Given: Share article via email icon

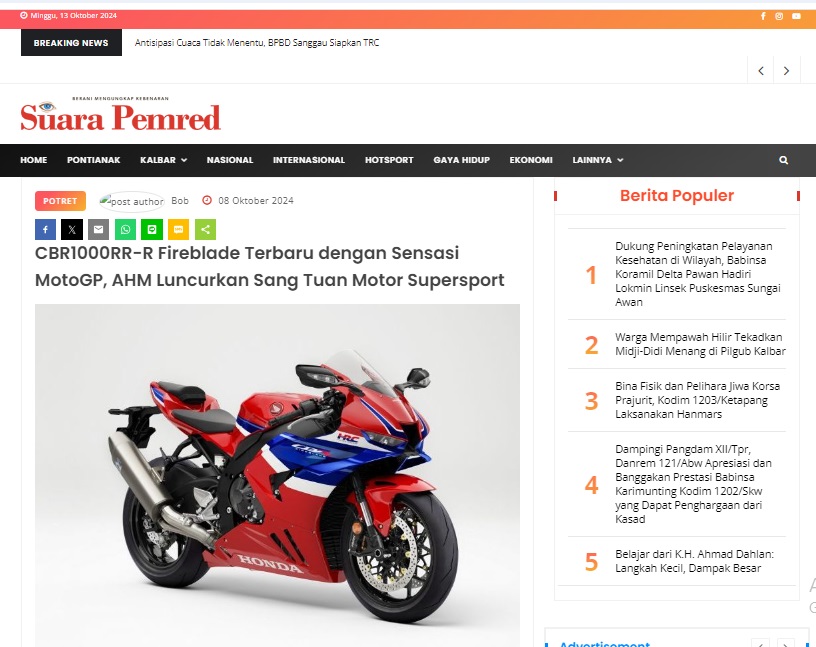Looking at the screenshot, I should [x=98, y=230].
